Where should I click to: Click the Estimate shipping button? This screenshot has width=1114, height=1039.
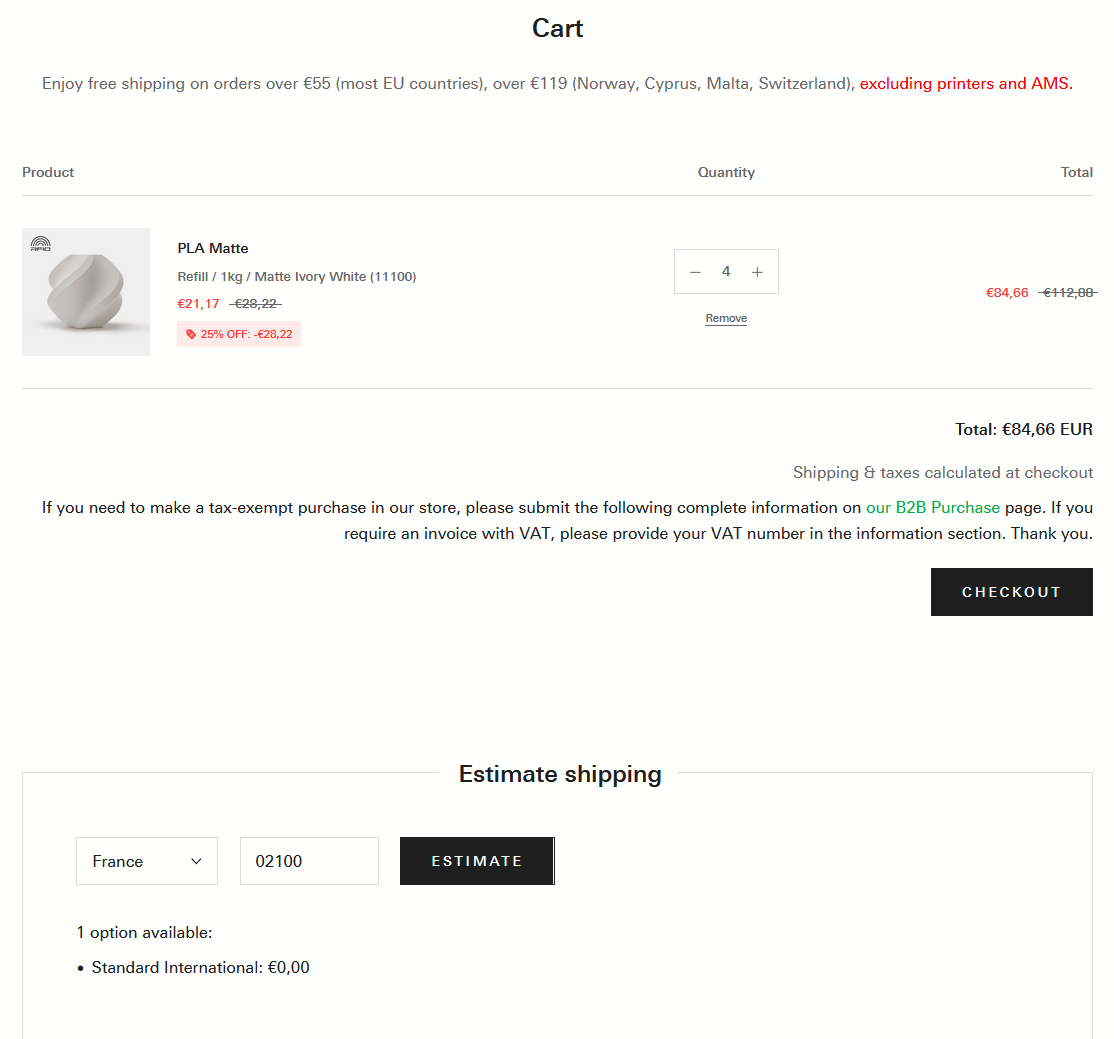477,861
